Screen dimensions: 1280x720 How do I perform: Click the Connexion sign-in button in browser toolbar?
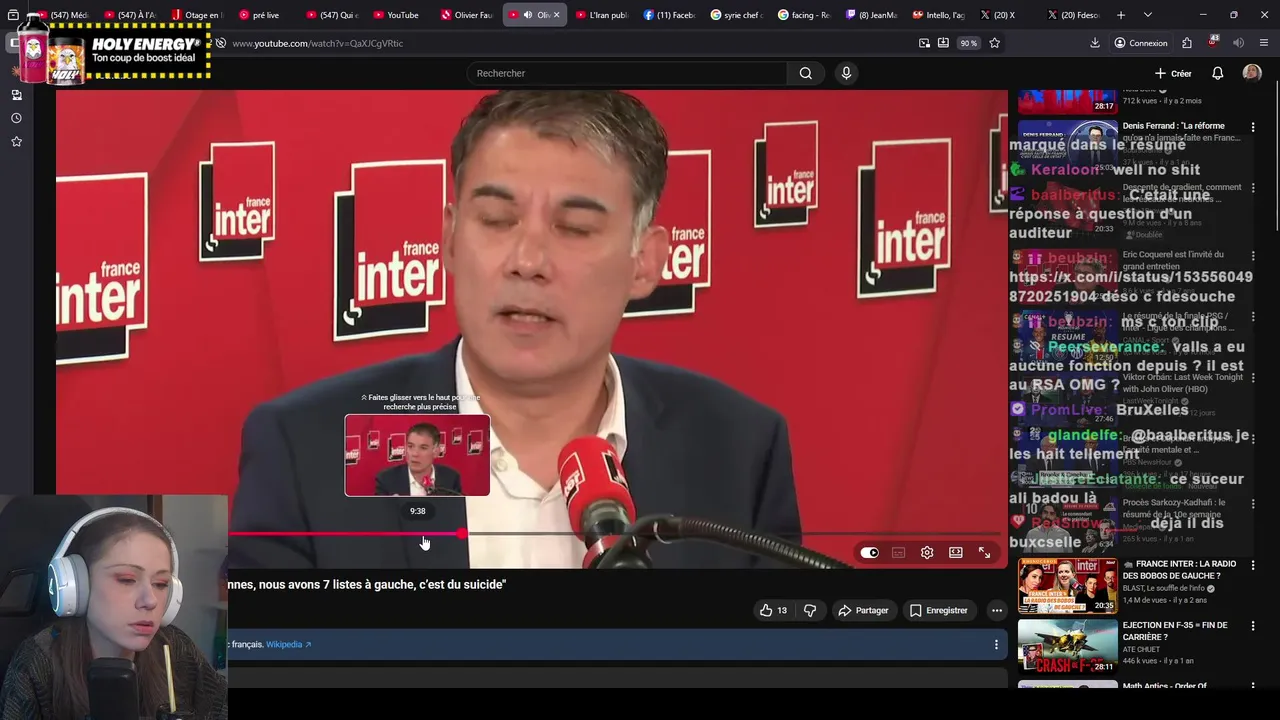[x=1141, y=43]
